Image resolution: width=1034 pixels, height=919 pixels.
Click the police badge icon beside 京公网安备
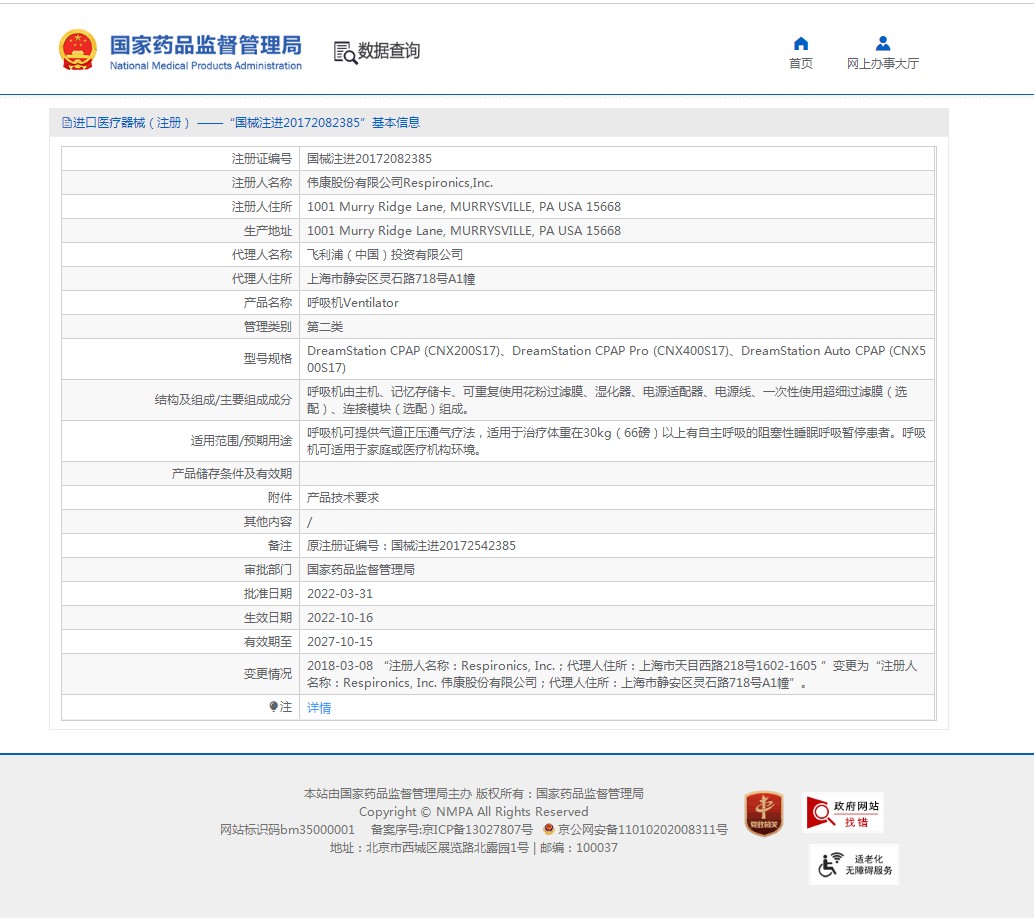coord(548,829)
